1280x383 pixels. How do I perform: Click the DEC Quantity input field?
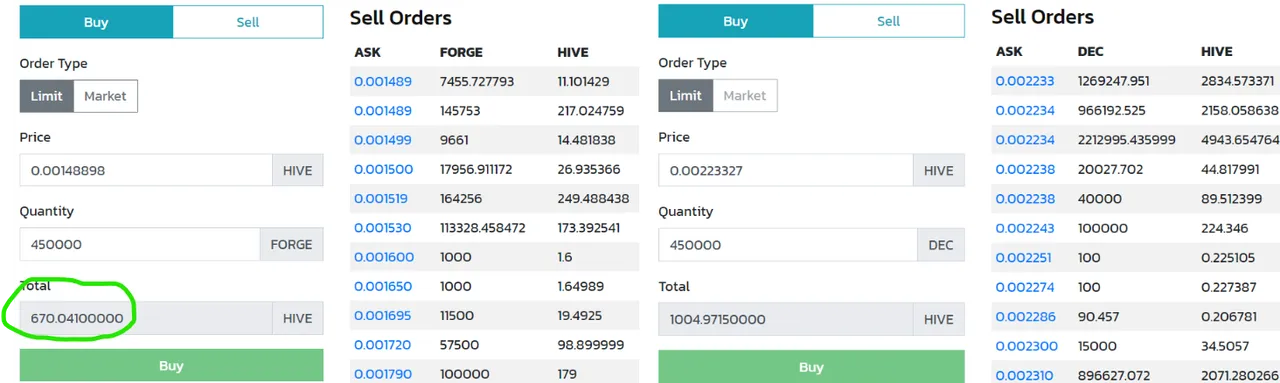point(788,245)
